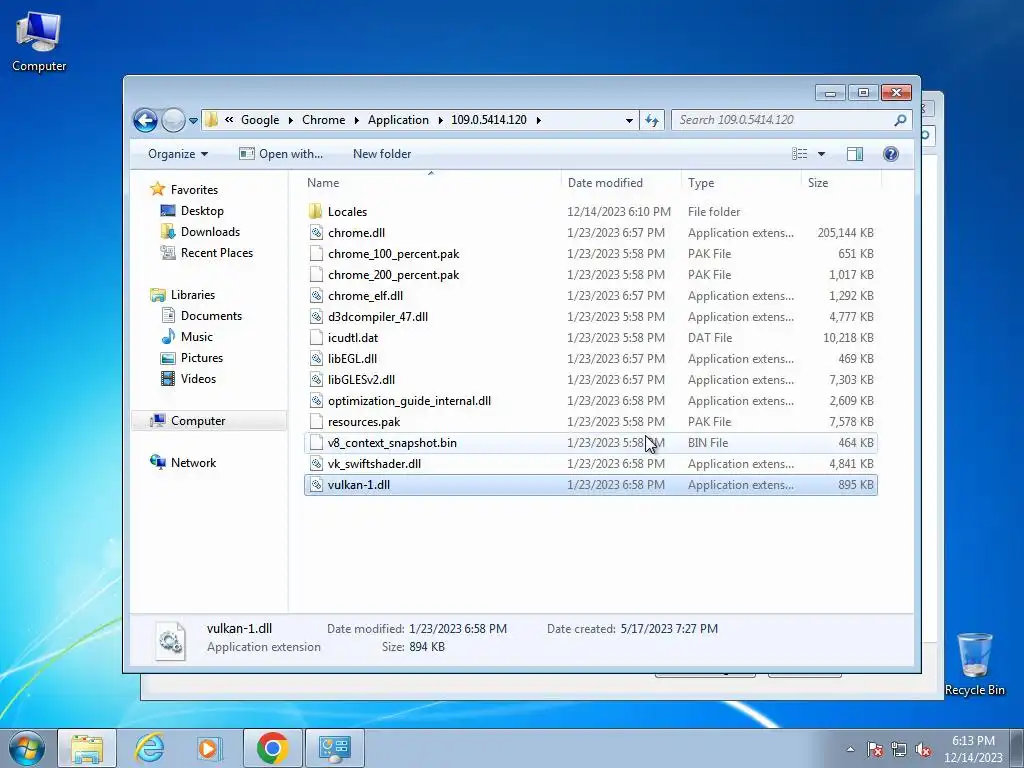The image size is (1024, 768).
Task: Select the Locales folder icon
Action: (315, 212)
